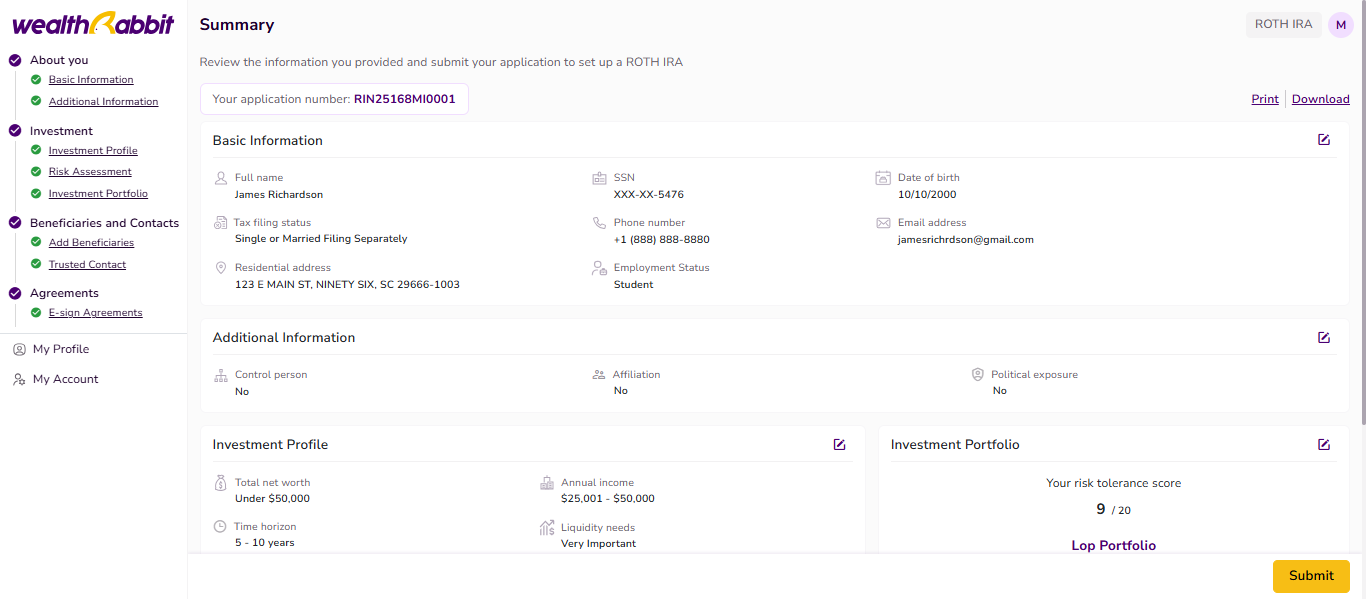Edit the Basic Information section
1366x599 pixels.
coord(1324,140)
